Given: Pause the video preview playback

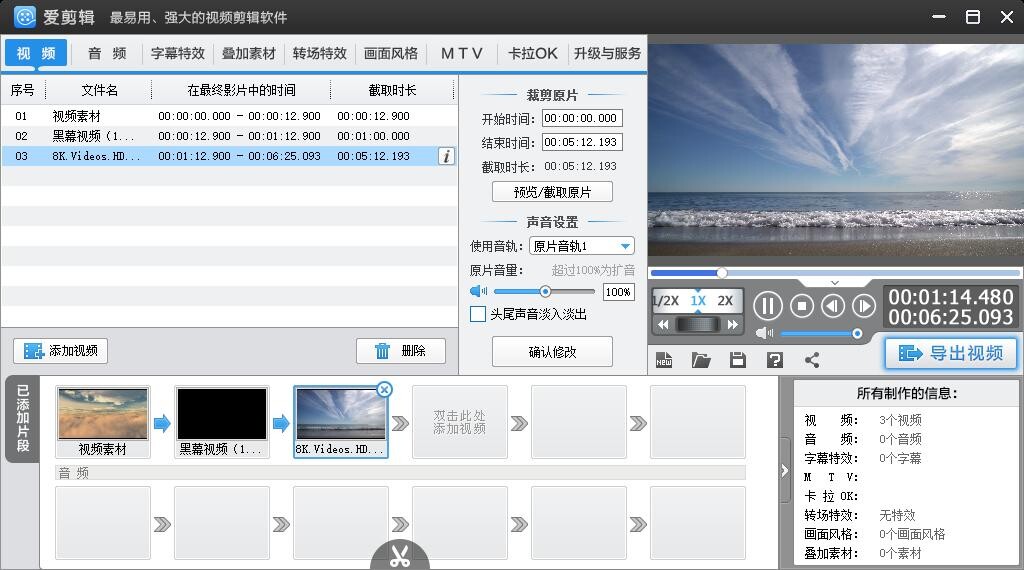Looking at the screenshot, I should pyautogui.click(x=767, y=306).
